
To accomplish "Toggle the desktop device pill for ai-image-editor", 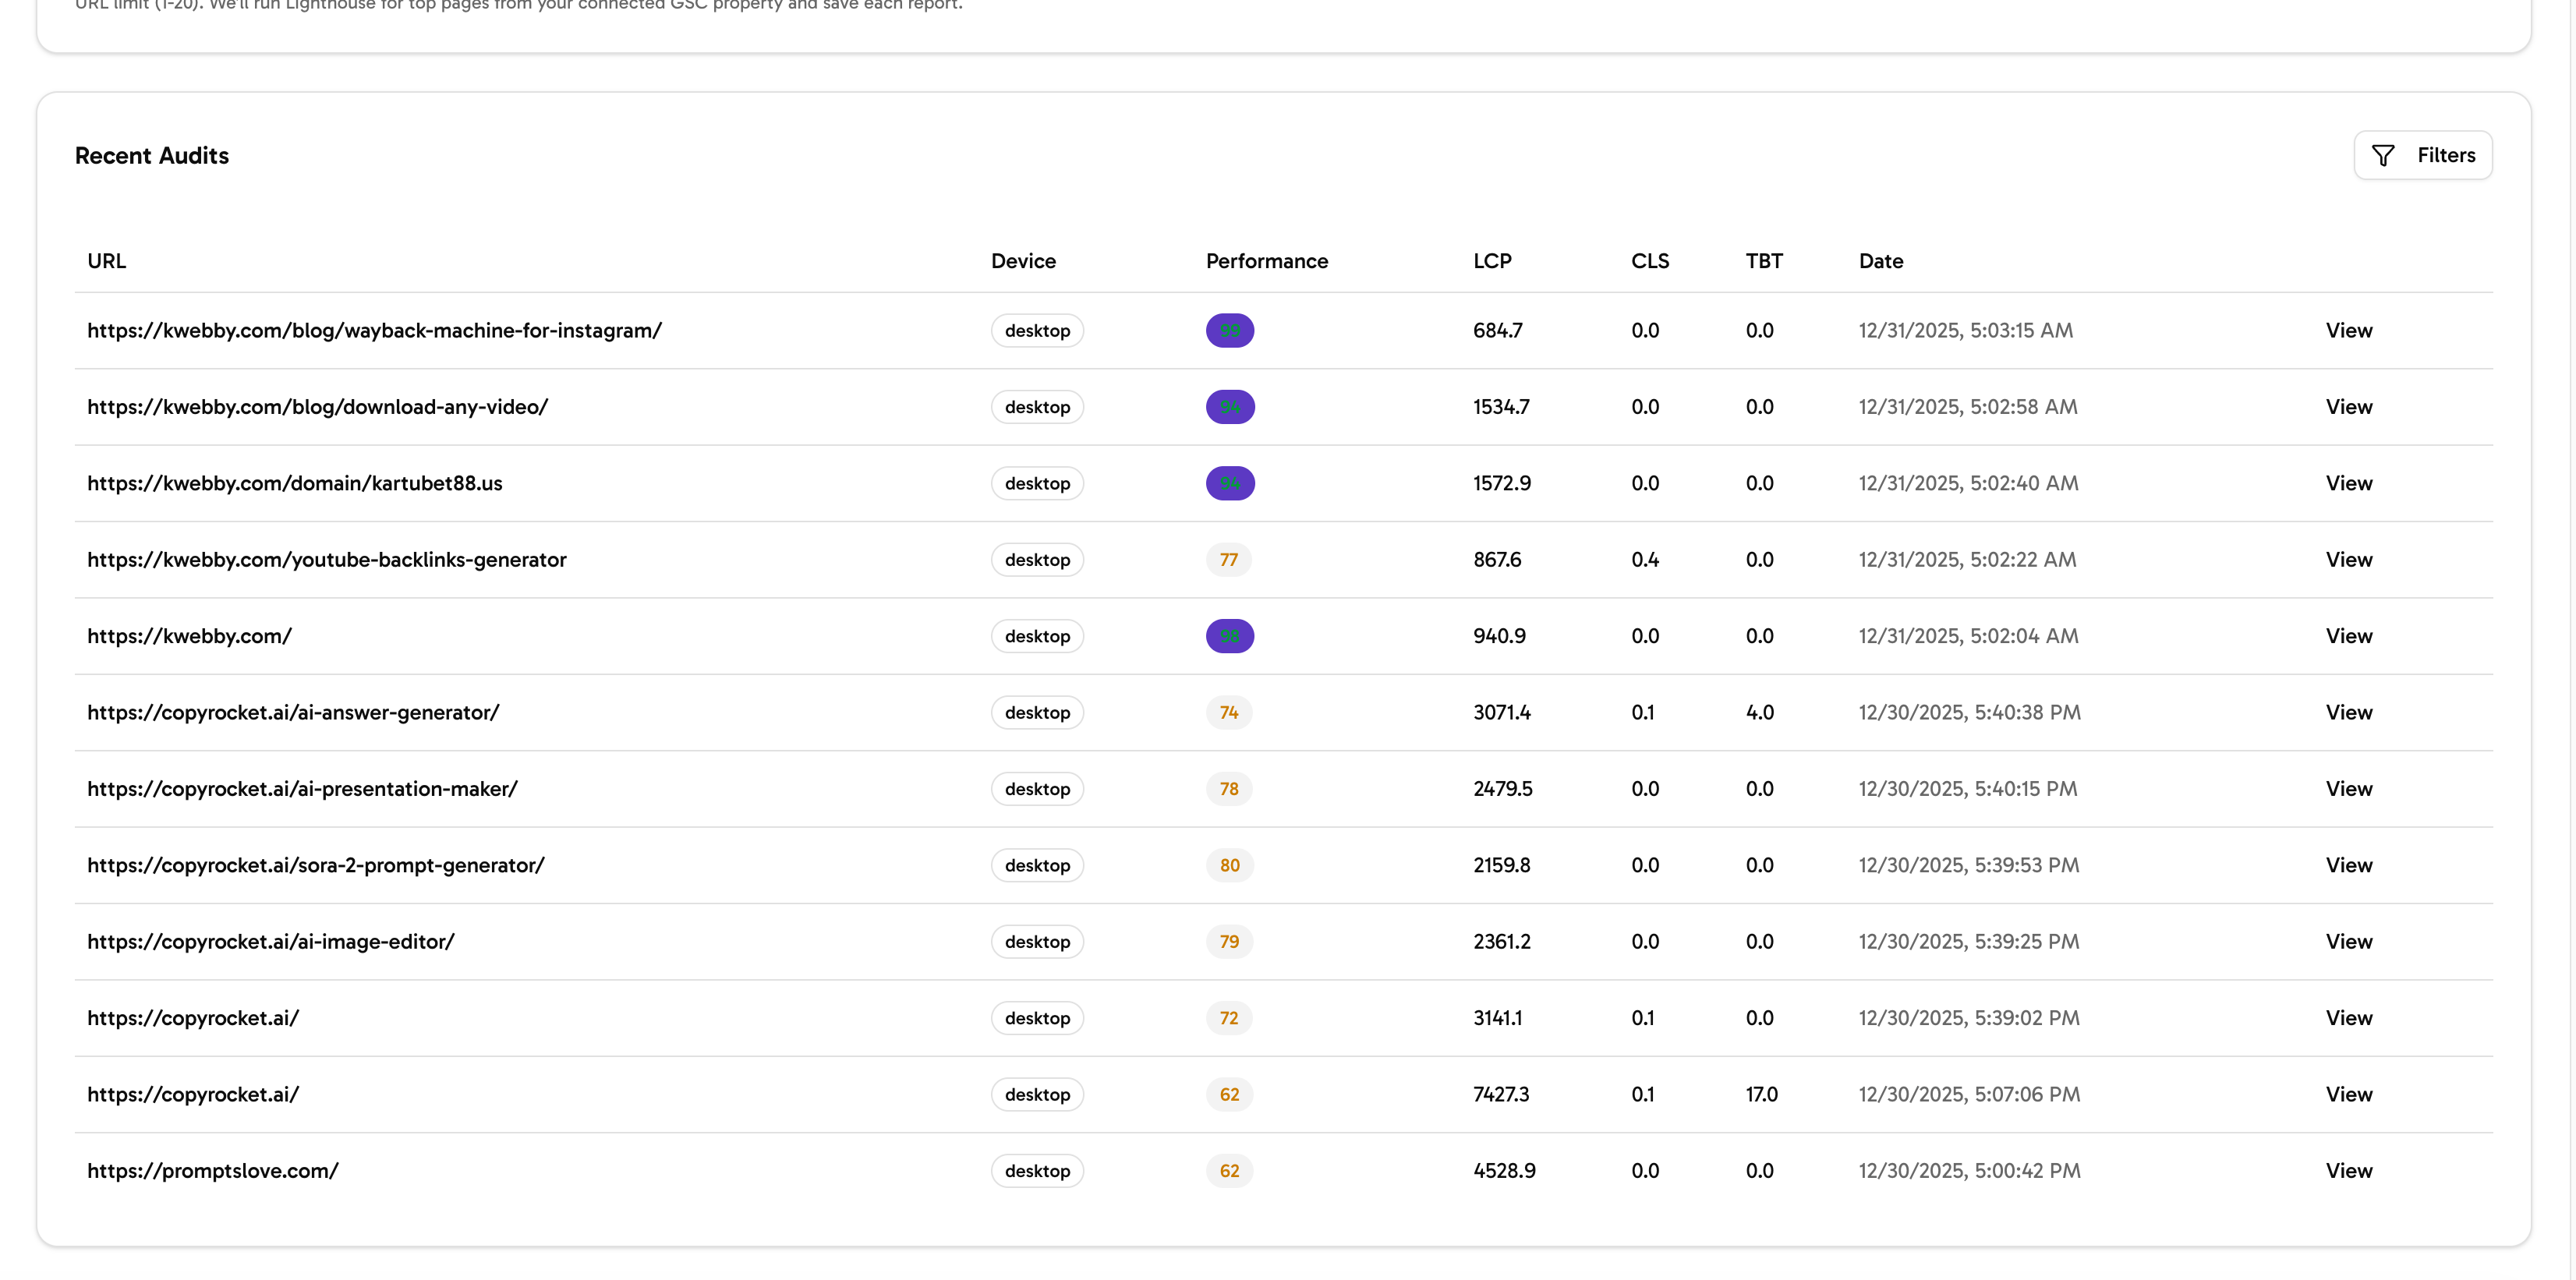I will click(1037, 941).
